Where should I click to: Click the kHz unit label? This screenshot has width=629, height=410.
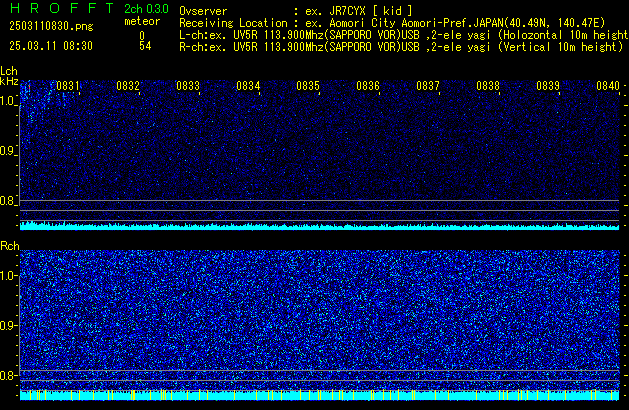[9, 81]
